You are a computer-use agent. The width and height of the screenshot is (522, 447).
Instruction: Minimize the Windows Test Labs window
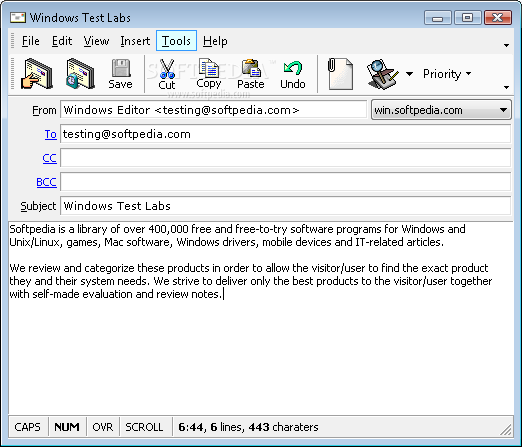point(437,18)
